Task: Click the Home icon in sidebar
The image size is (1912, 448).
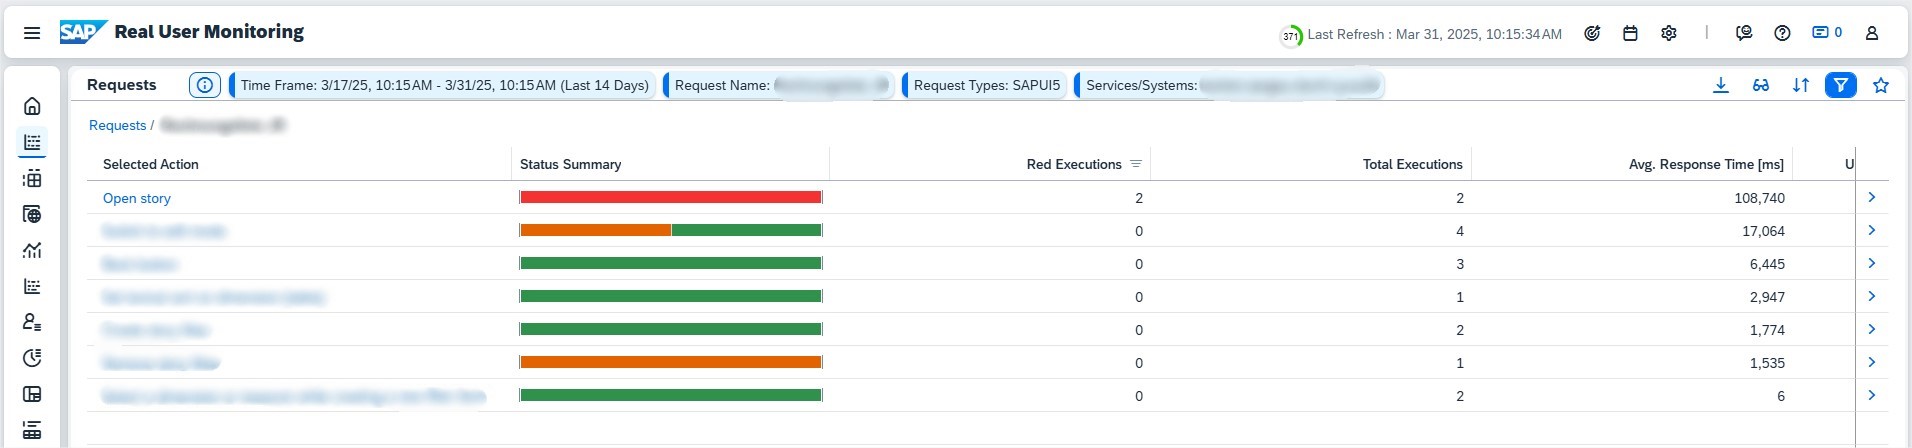Action: click(32, 106)
